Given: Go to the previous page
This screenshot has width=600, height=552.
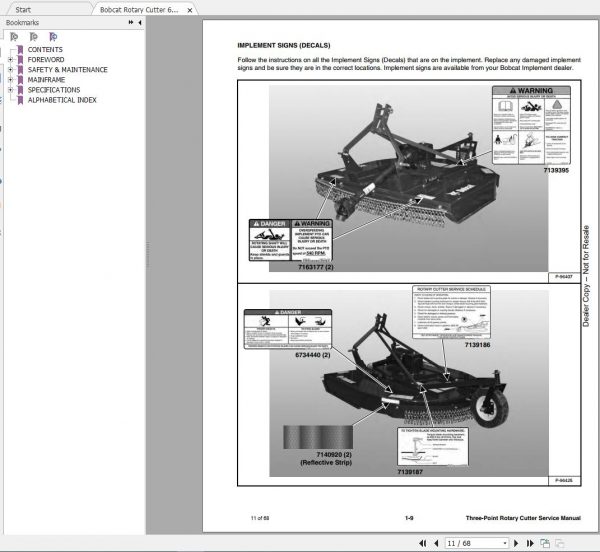Looking at the screenshot, I should 436,543.
